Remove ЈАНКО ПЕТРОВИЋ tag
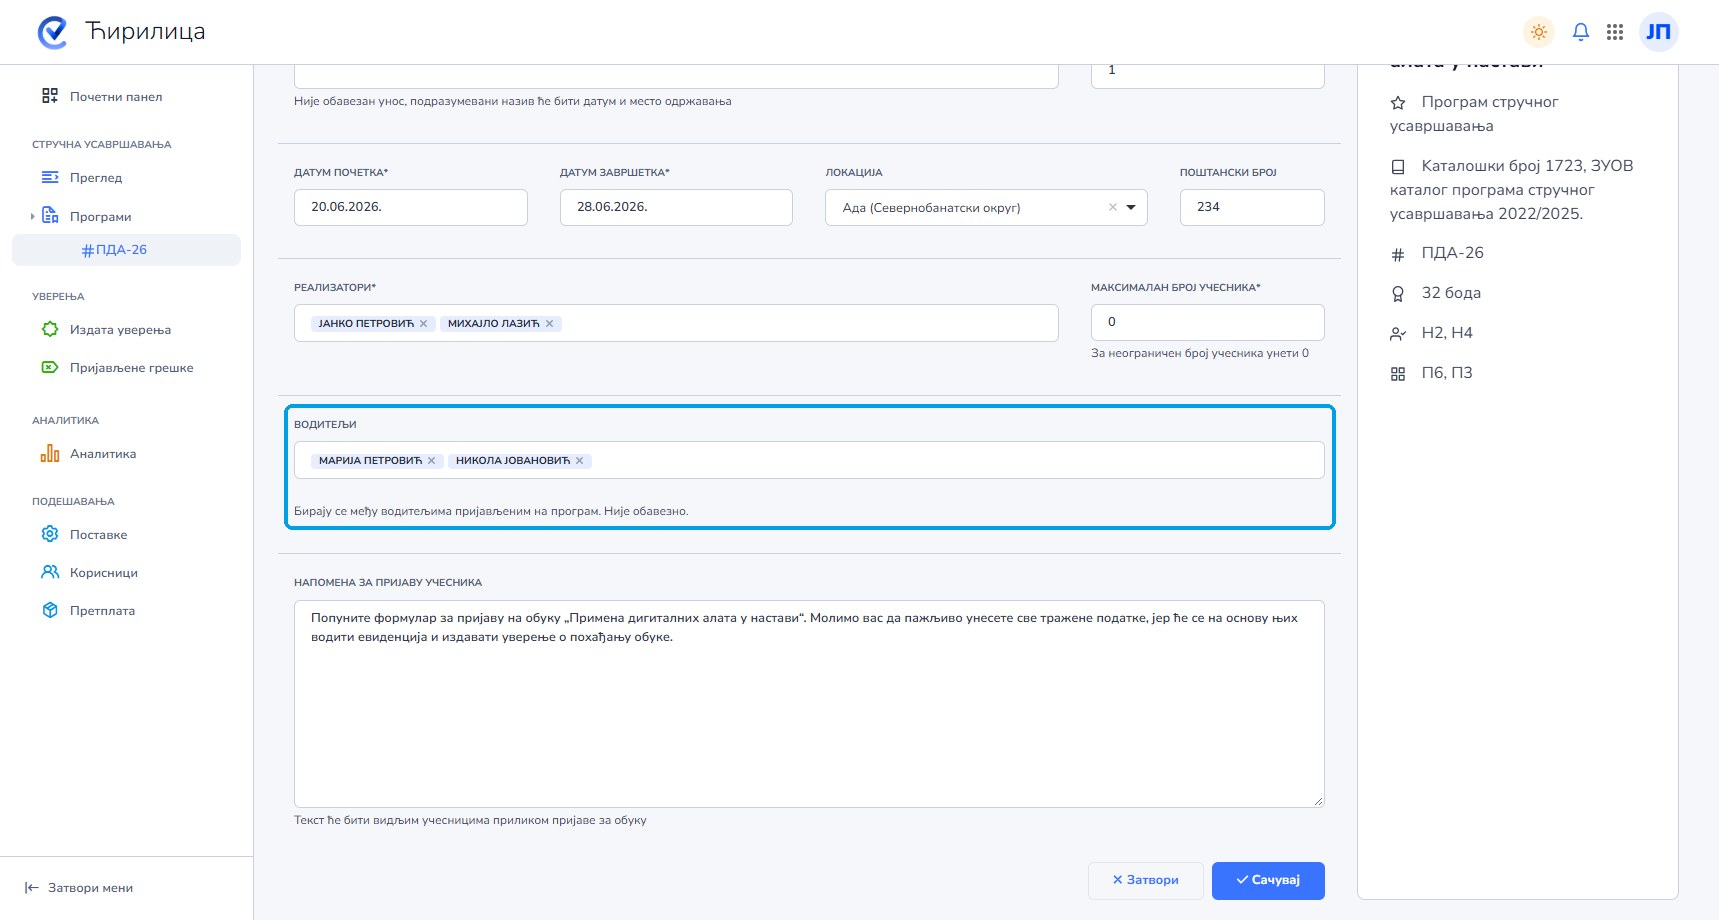1719x920 pixels. [x=424, y=324]
